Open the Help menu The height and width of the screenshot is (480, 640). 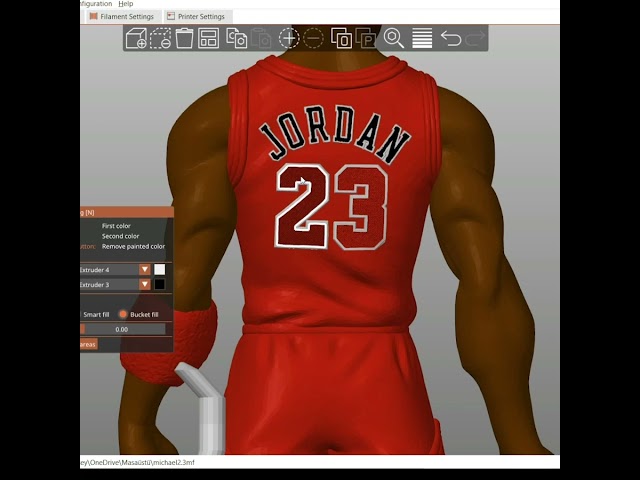126,4
